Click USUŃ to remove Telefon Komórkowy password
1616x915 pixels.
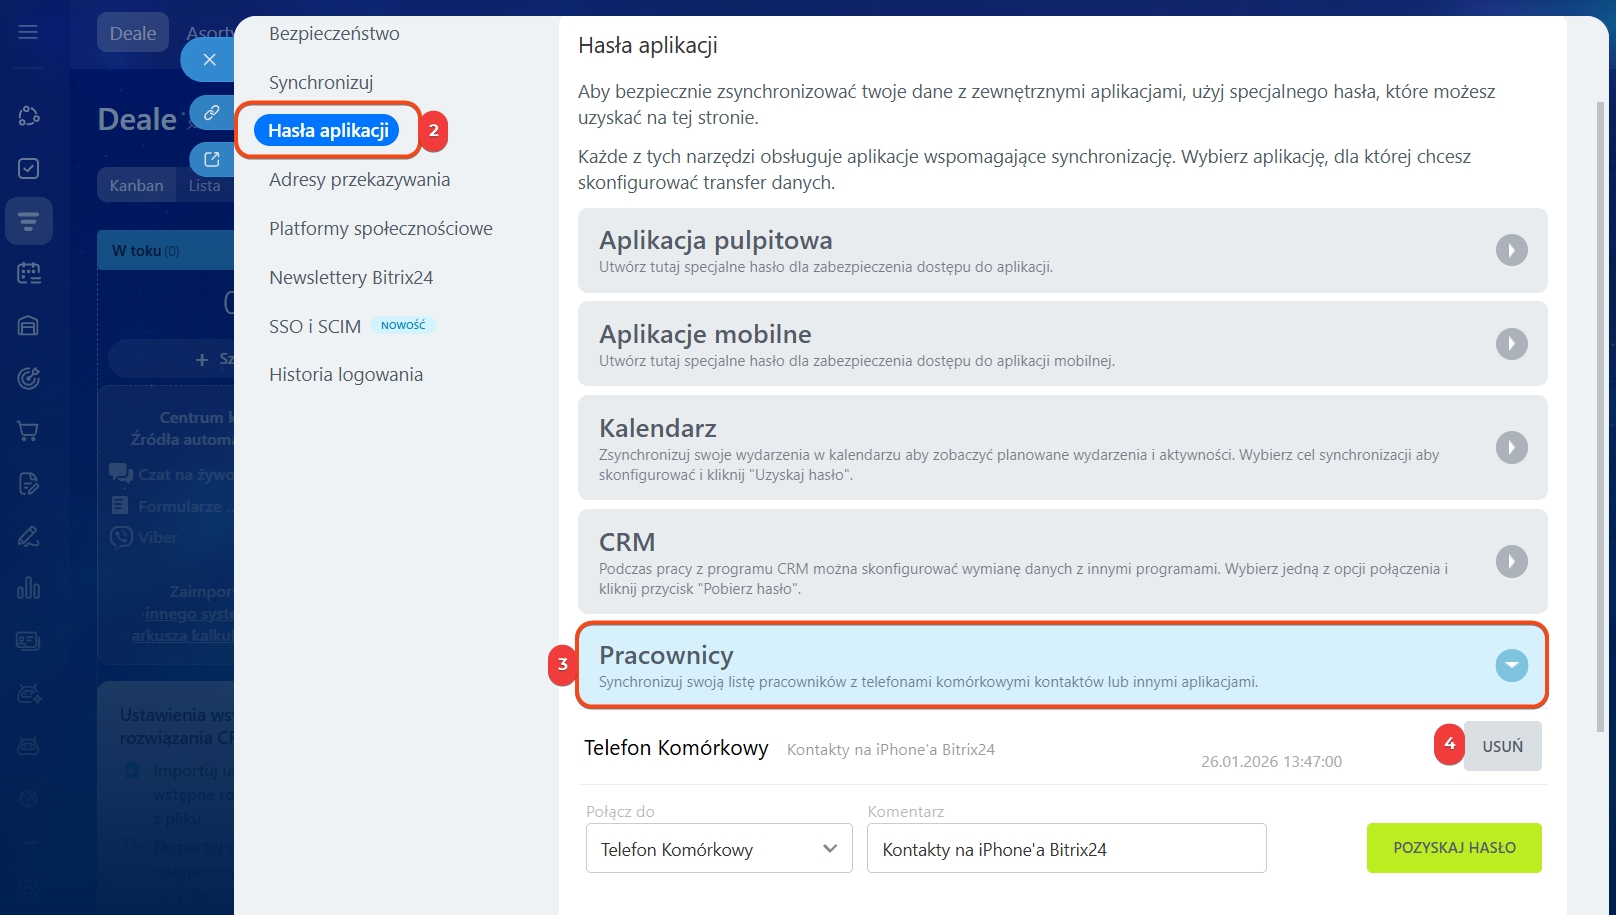[x=1502, y=746]
